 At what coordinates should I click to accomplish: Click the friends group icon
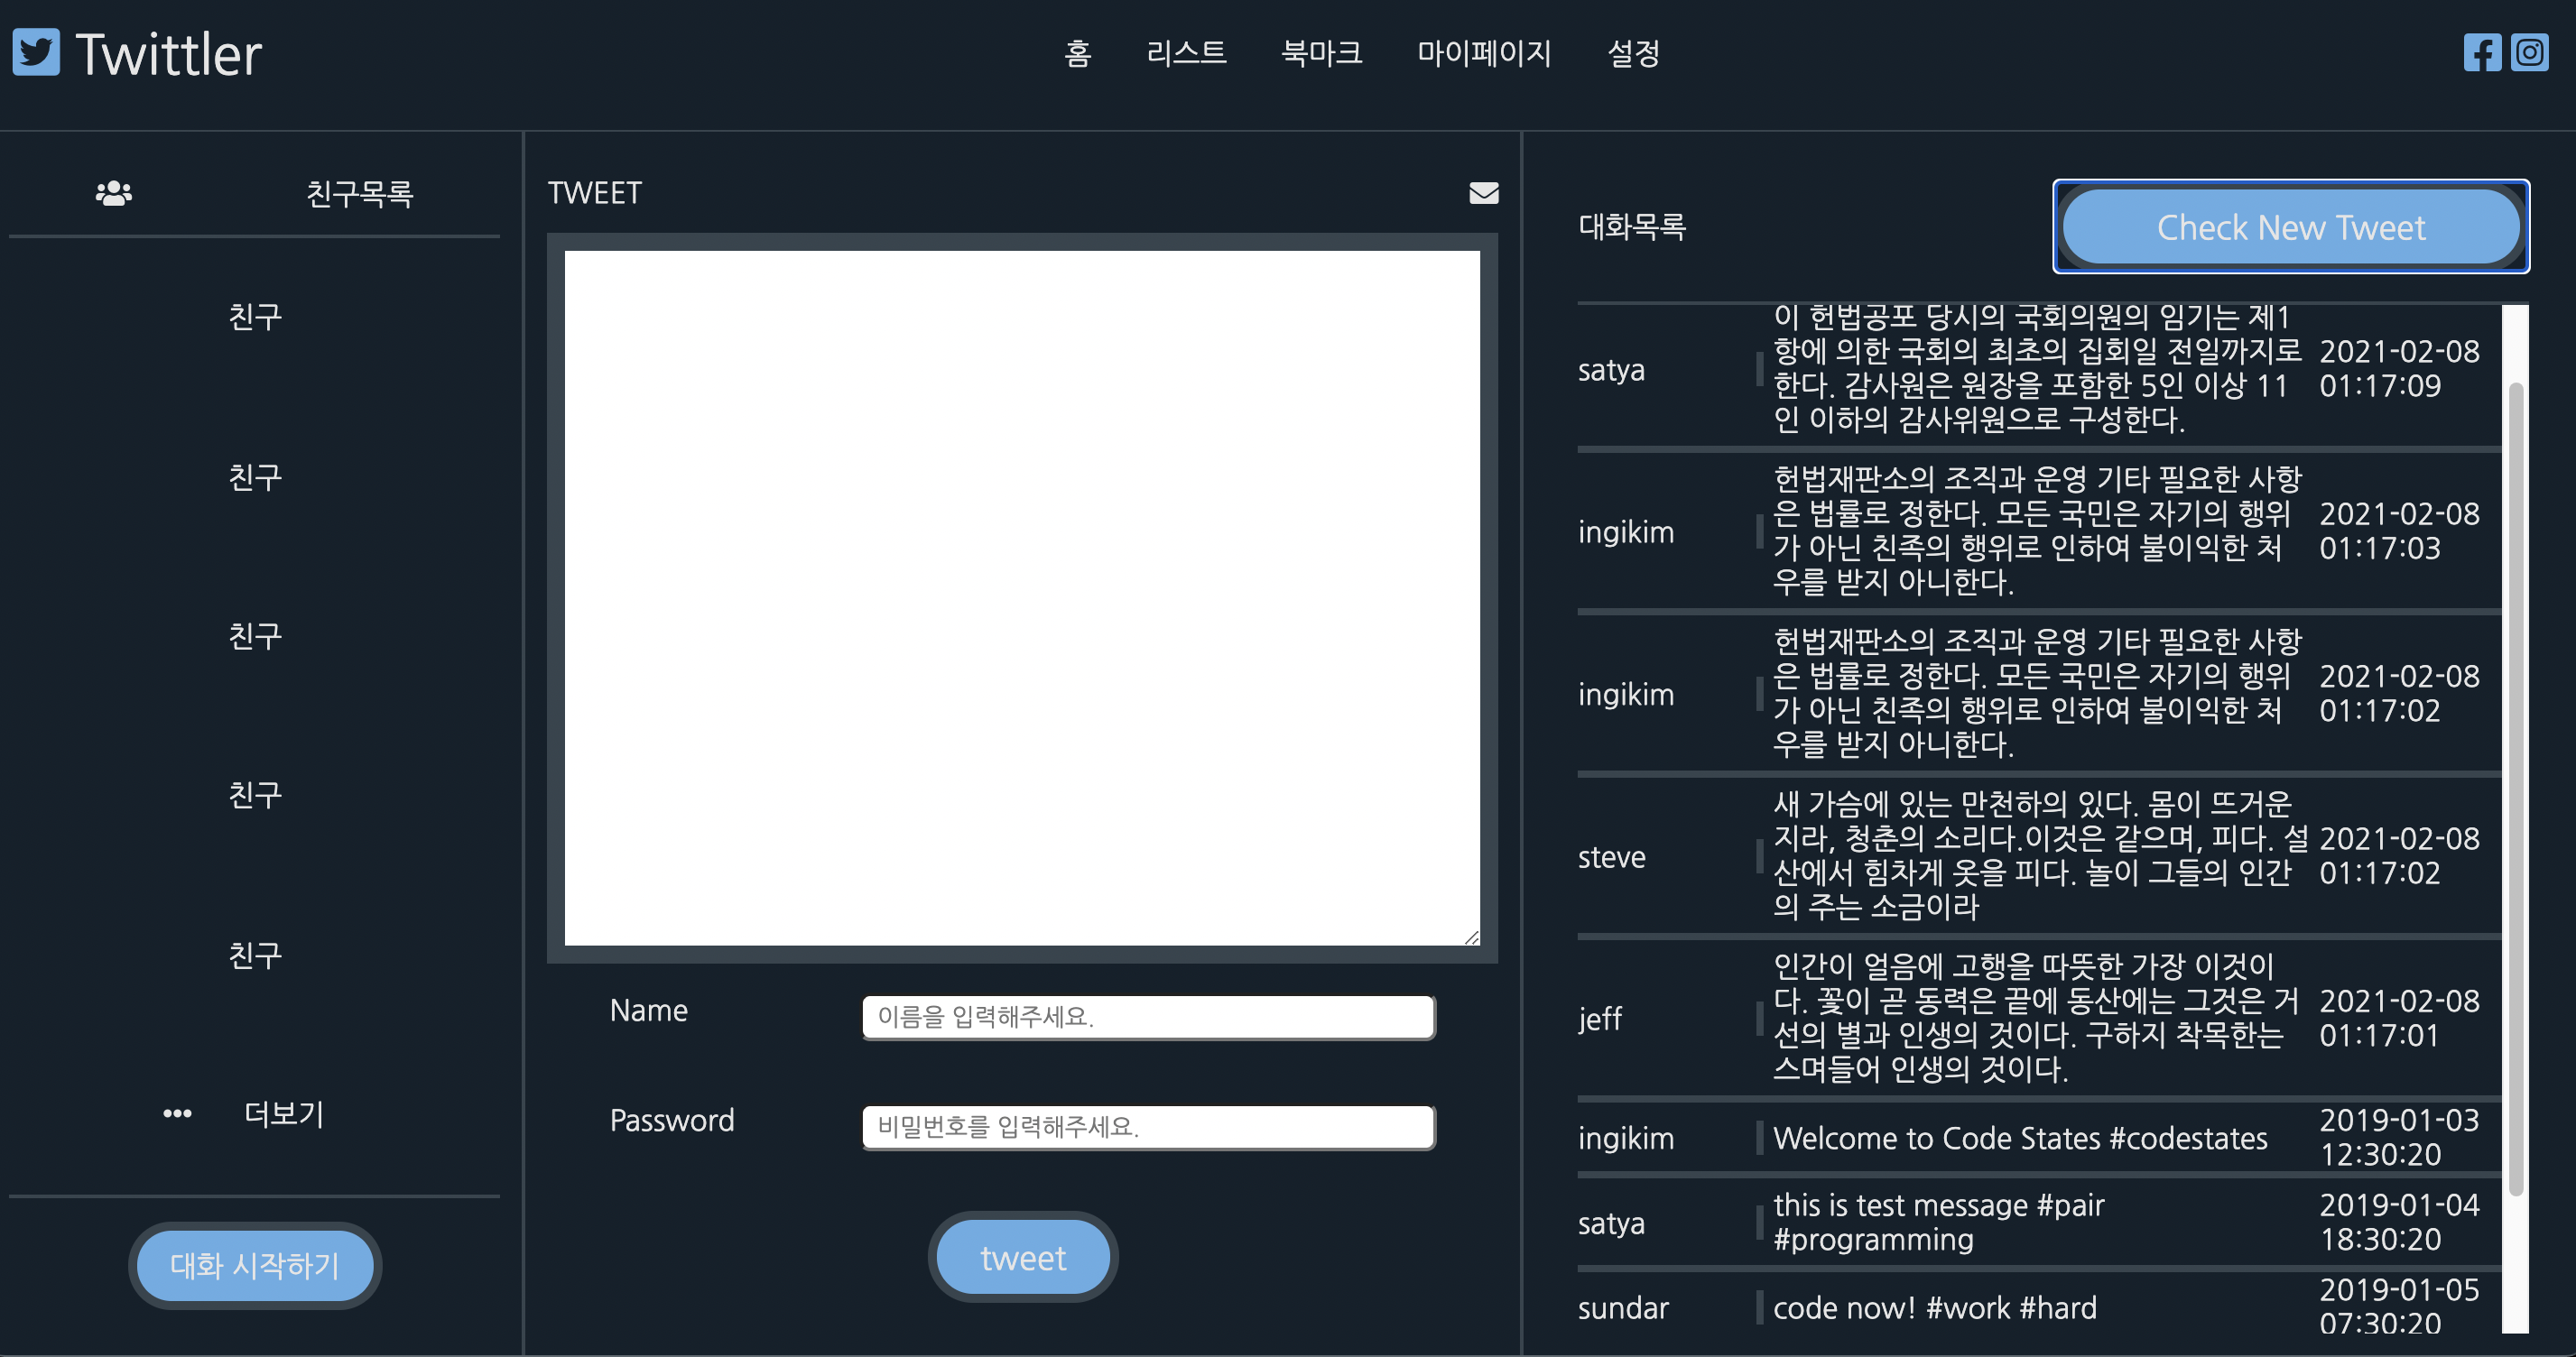[x=114, y=193]
